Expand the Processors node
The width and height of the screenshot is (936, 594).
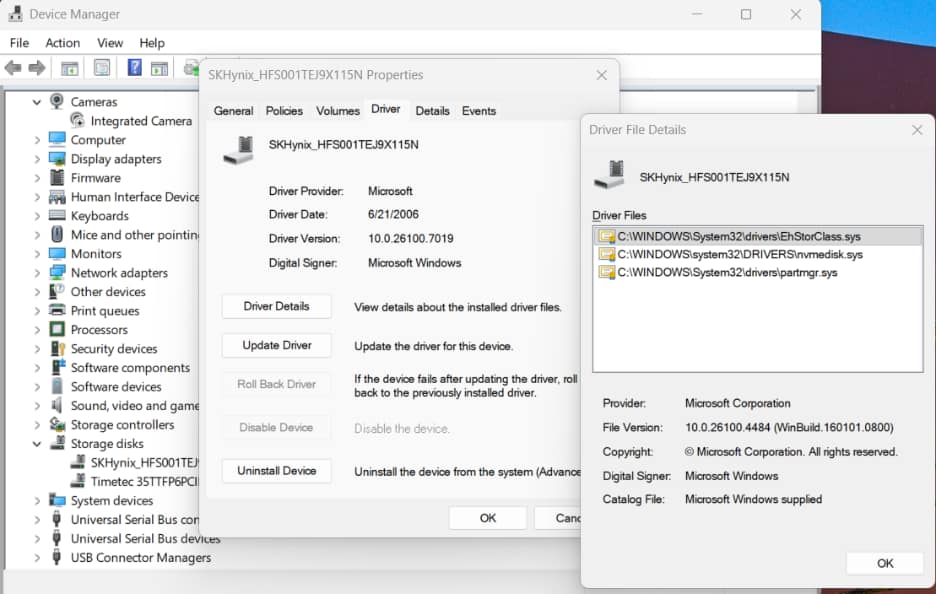pos(37,330)
